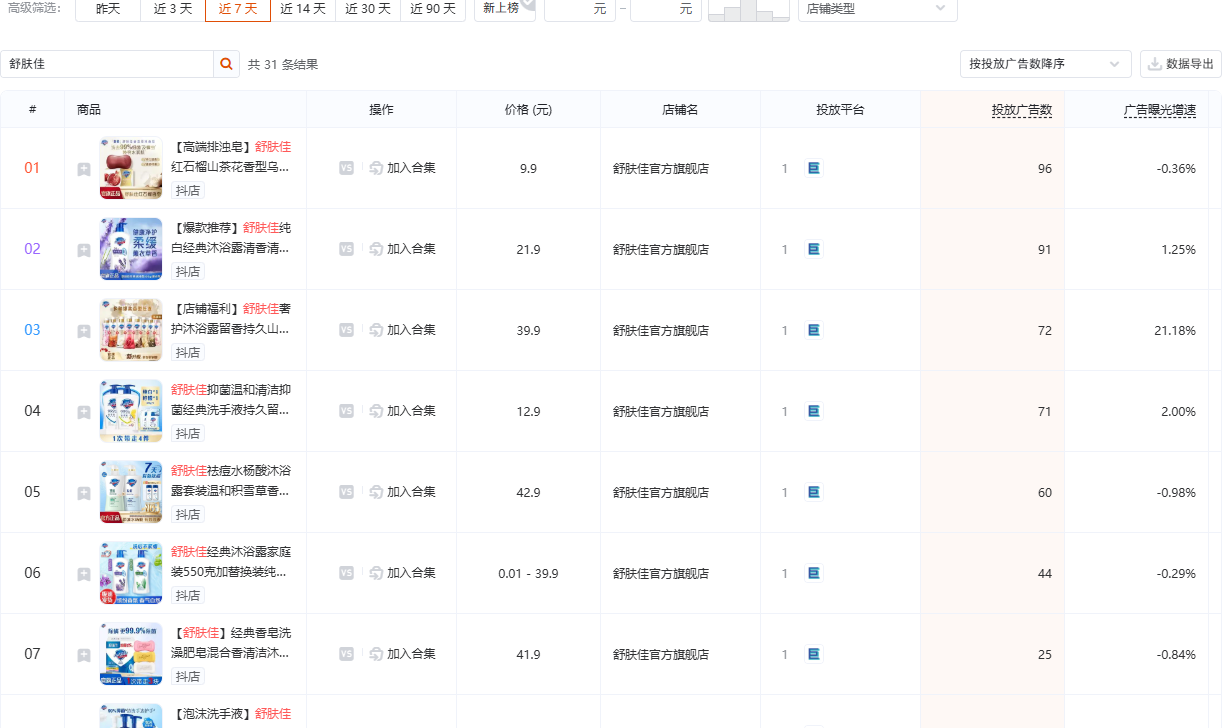Click the platform icon in row 02
1222x728 pixels.
pos(814,249)
